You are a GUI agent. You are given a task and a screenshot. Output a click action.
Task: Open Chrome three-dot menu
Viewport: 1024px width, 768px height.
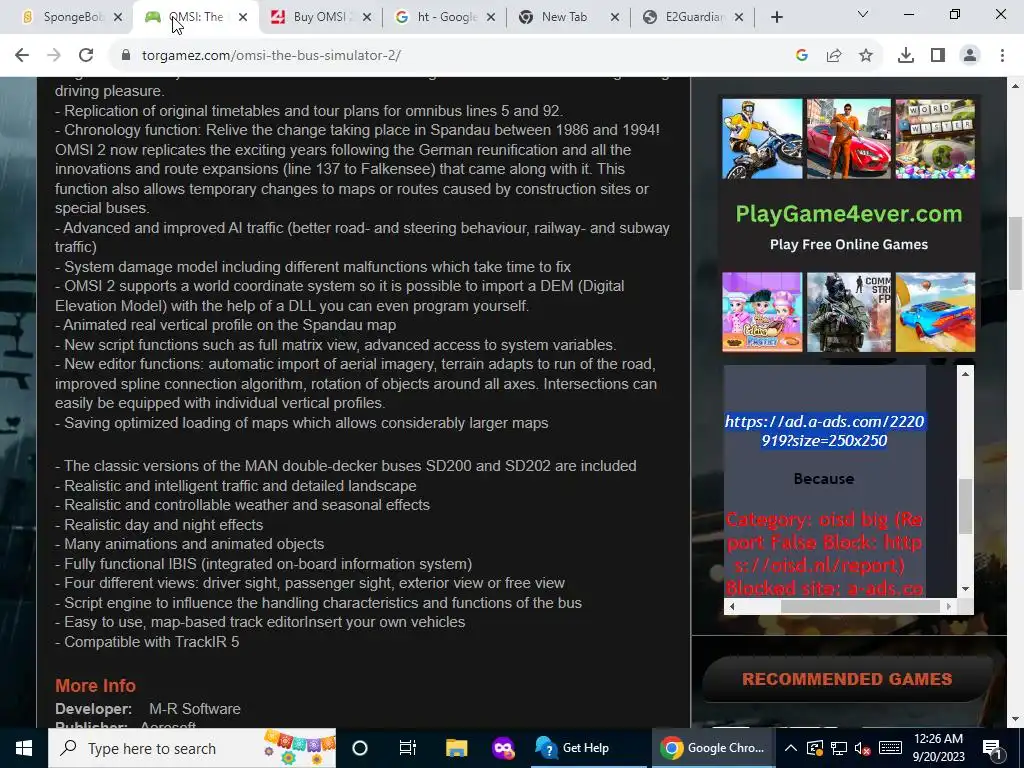[x=1002, y=56]
